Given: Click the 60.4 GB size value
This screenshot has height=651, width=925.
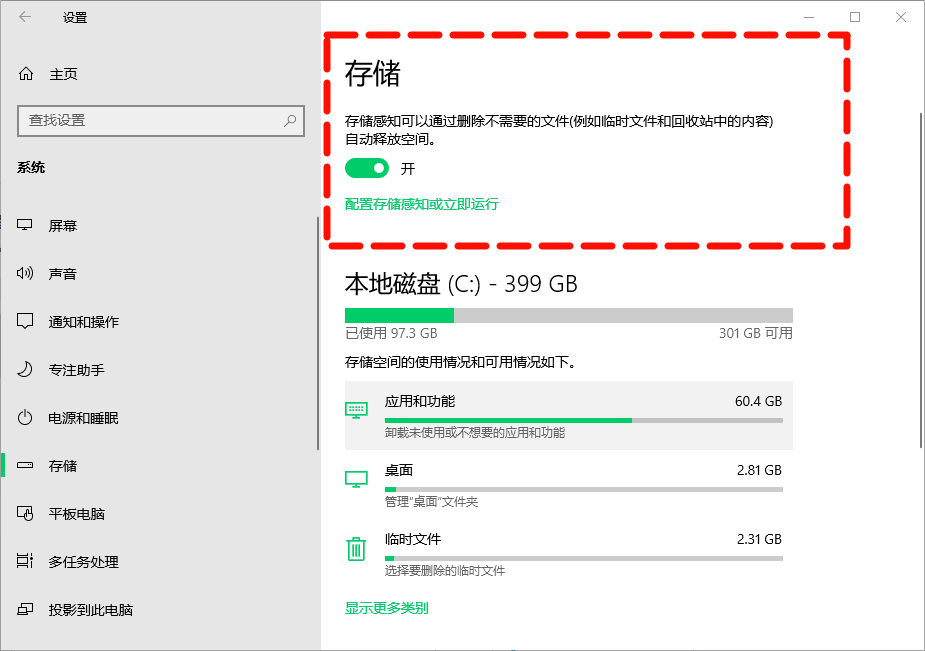Looking at the screenshot, I should [x=758, y=401].
